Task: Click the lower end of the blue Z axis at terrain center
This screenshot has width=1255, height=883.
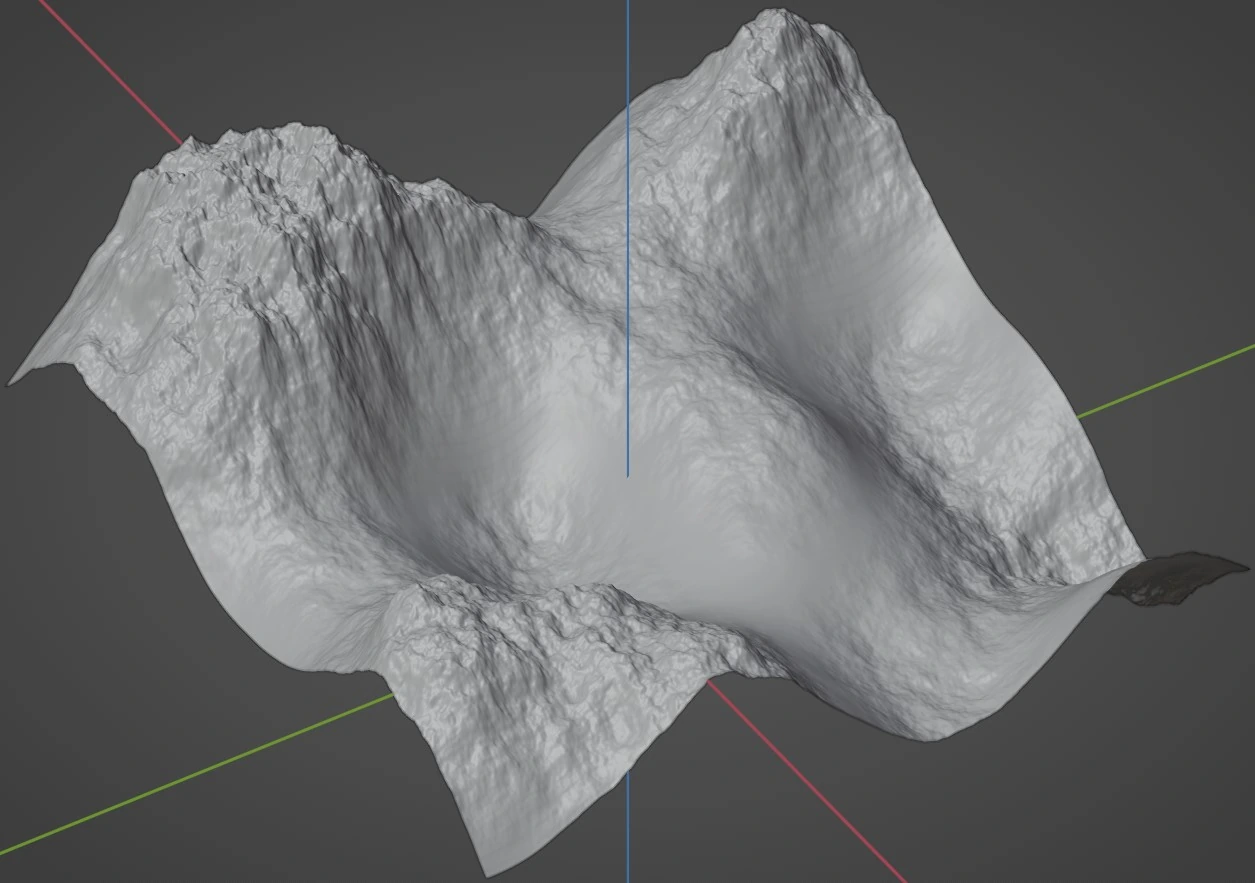Action: [628, 472]
